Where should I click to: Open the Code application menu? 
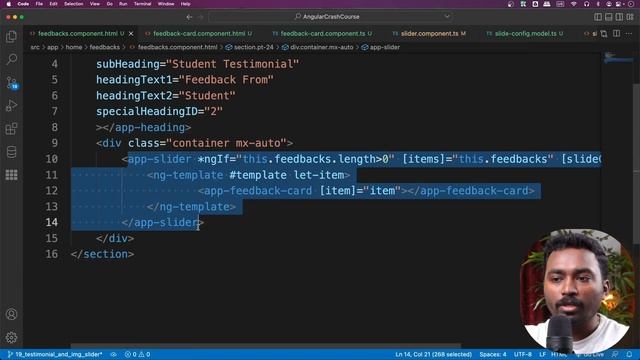pyautogui.click(x=23, y=4)
